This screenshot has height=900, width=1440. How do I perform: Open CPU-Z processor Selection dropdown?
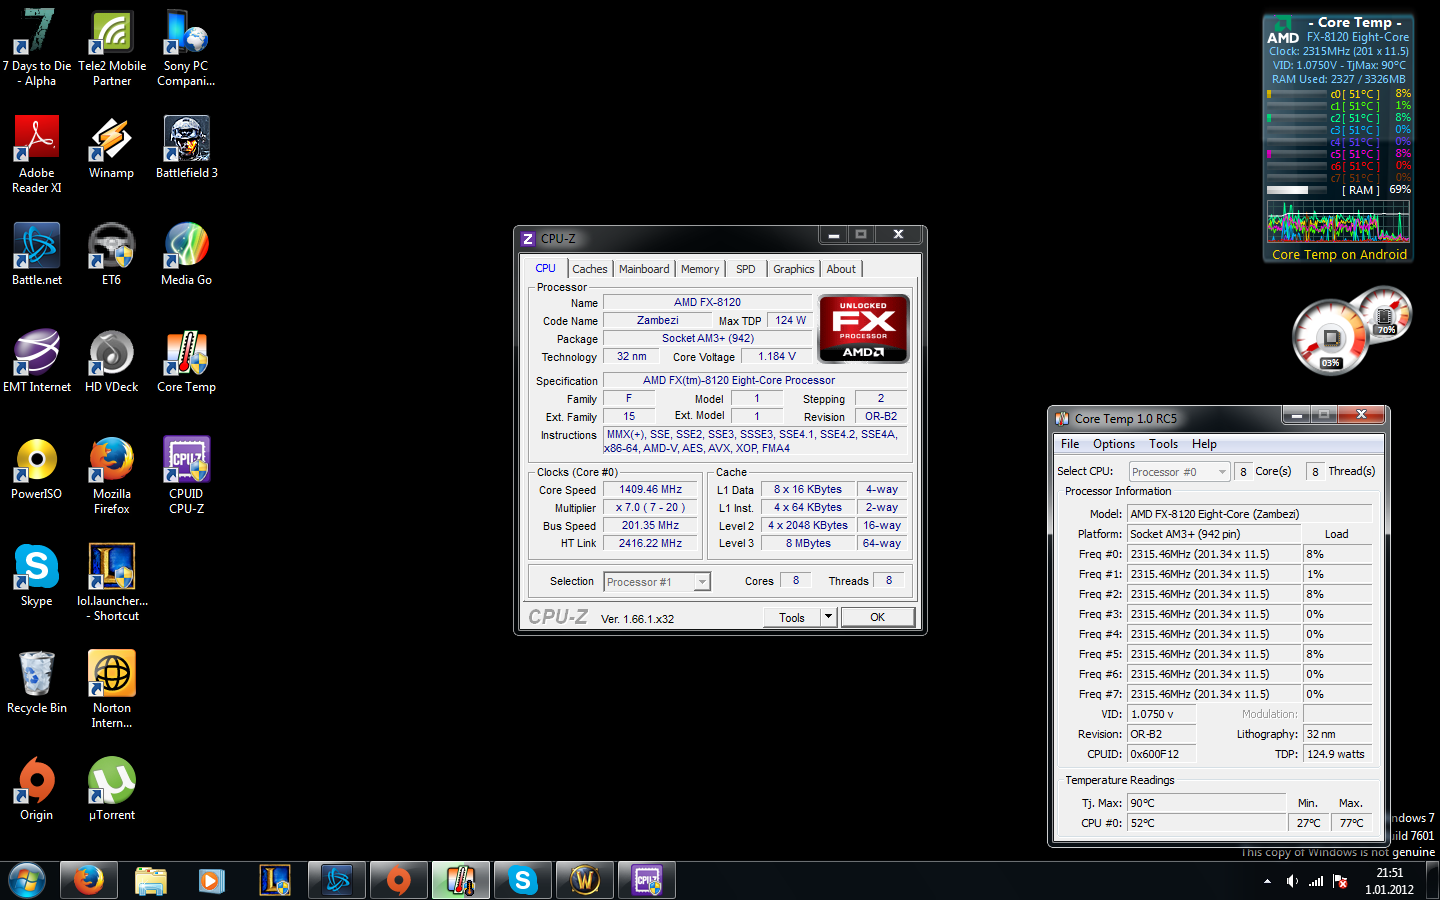657,581
